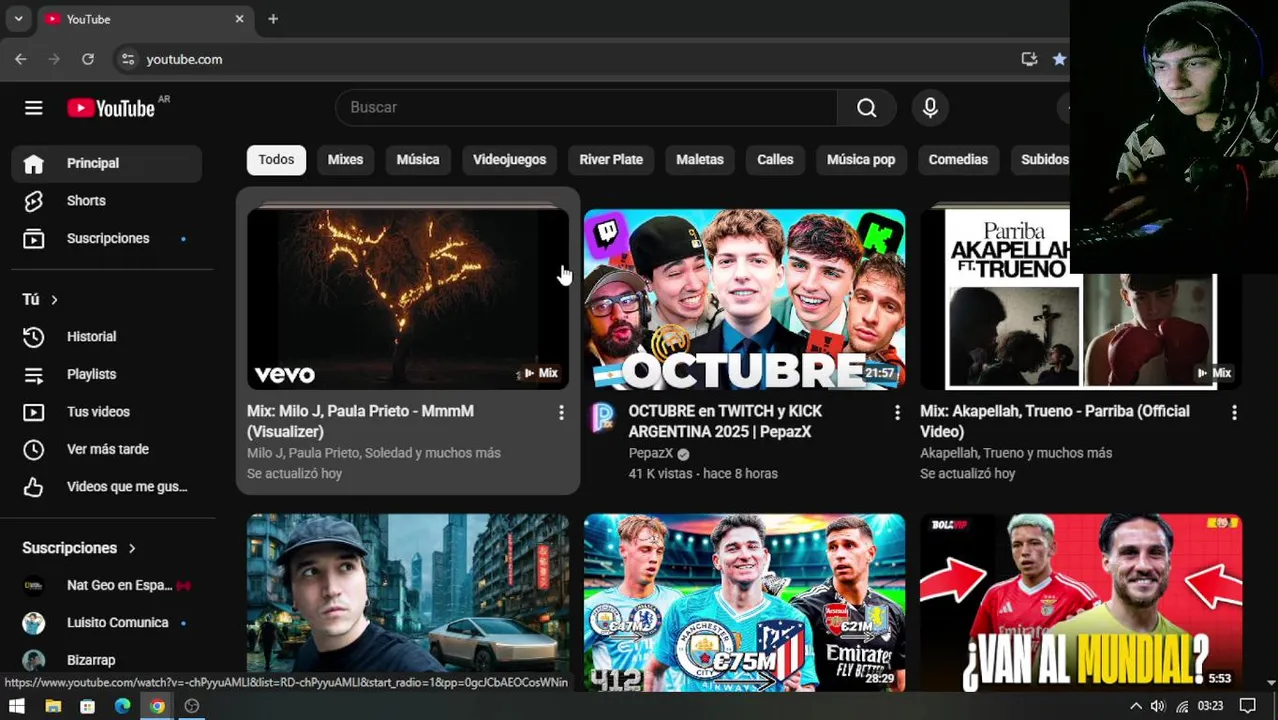Open Tus videos in the sidebar
Image resolution: width=1278 pixels, height=720 pixels.
[107, 412]
